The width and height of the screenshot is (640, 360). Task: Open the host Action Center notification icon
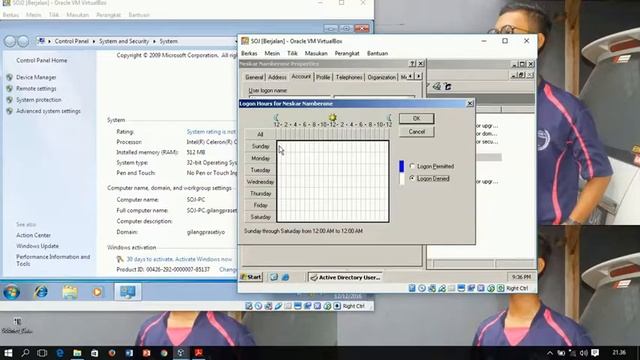coord(595,353)
